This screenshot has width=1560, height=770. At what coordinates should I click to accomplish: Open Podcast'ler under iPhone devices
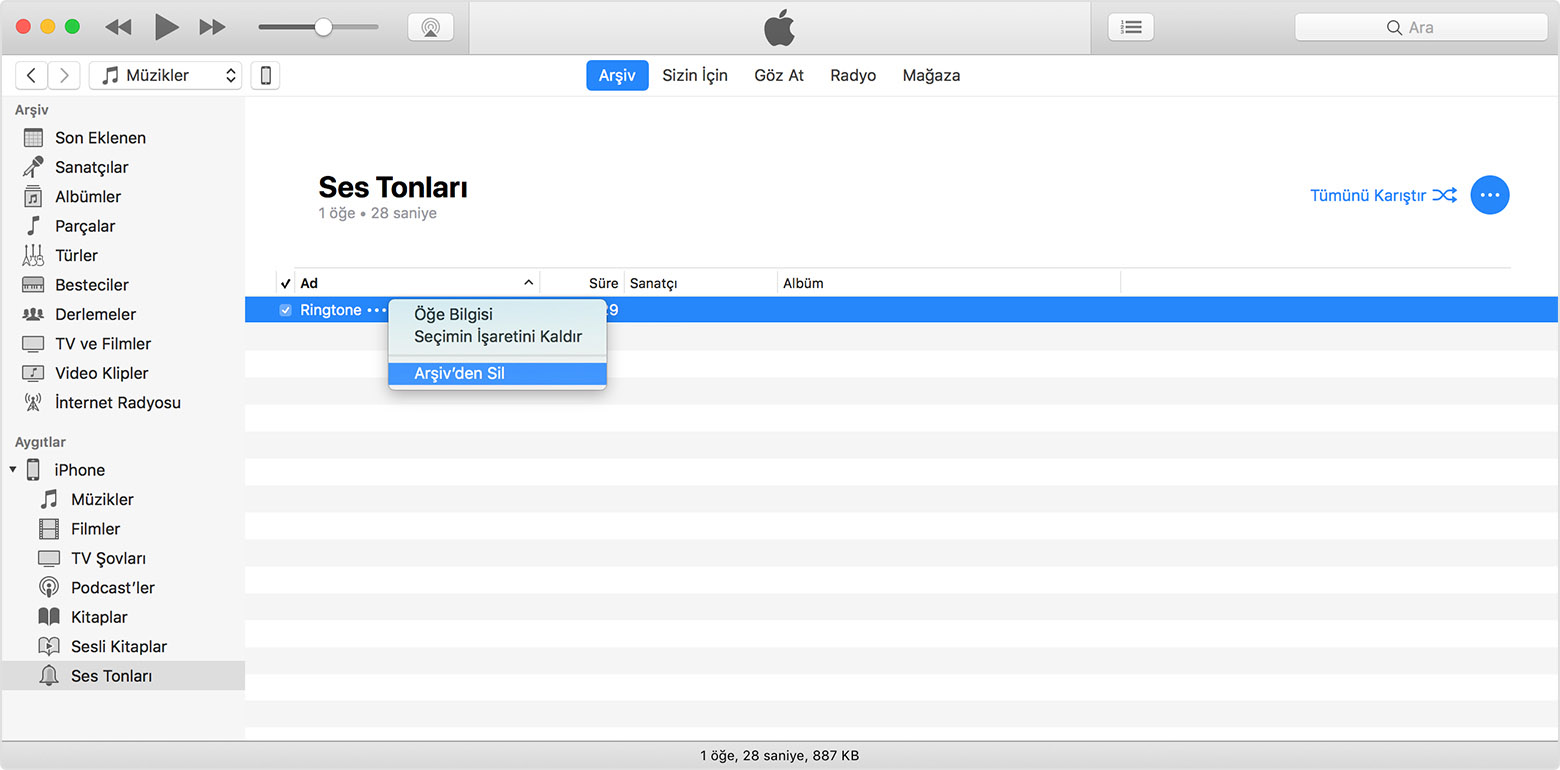[112, 588]
